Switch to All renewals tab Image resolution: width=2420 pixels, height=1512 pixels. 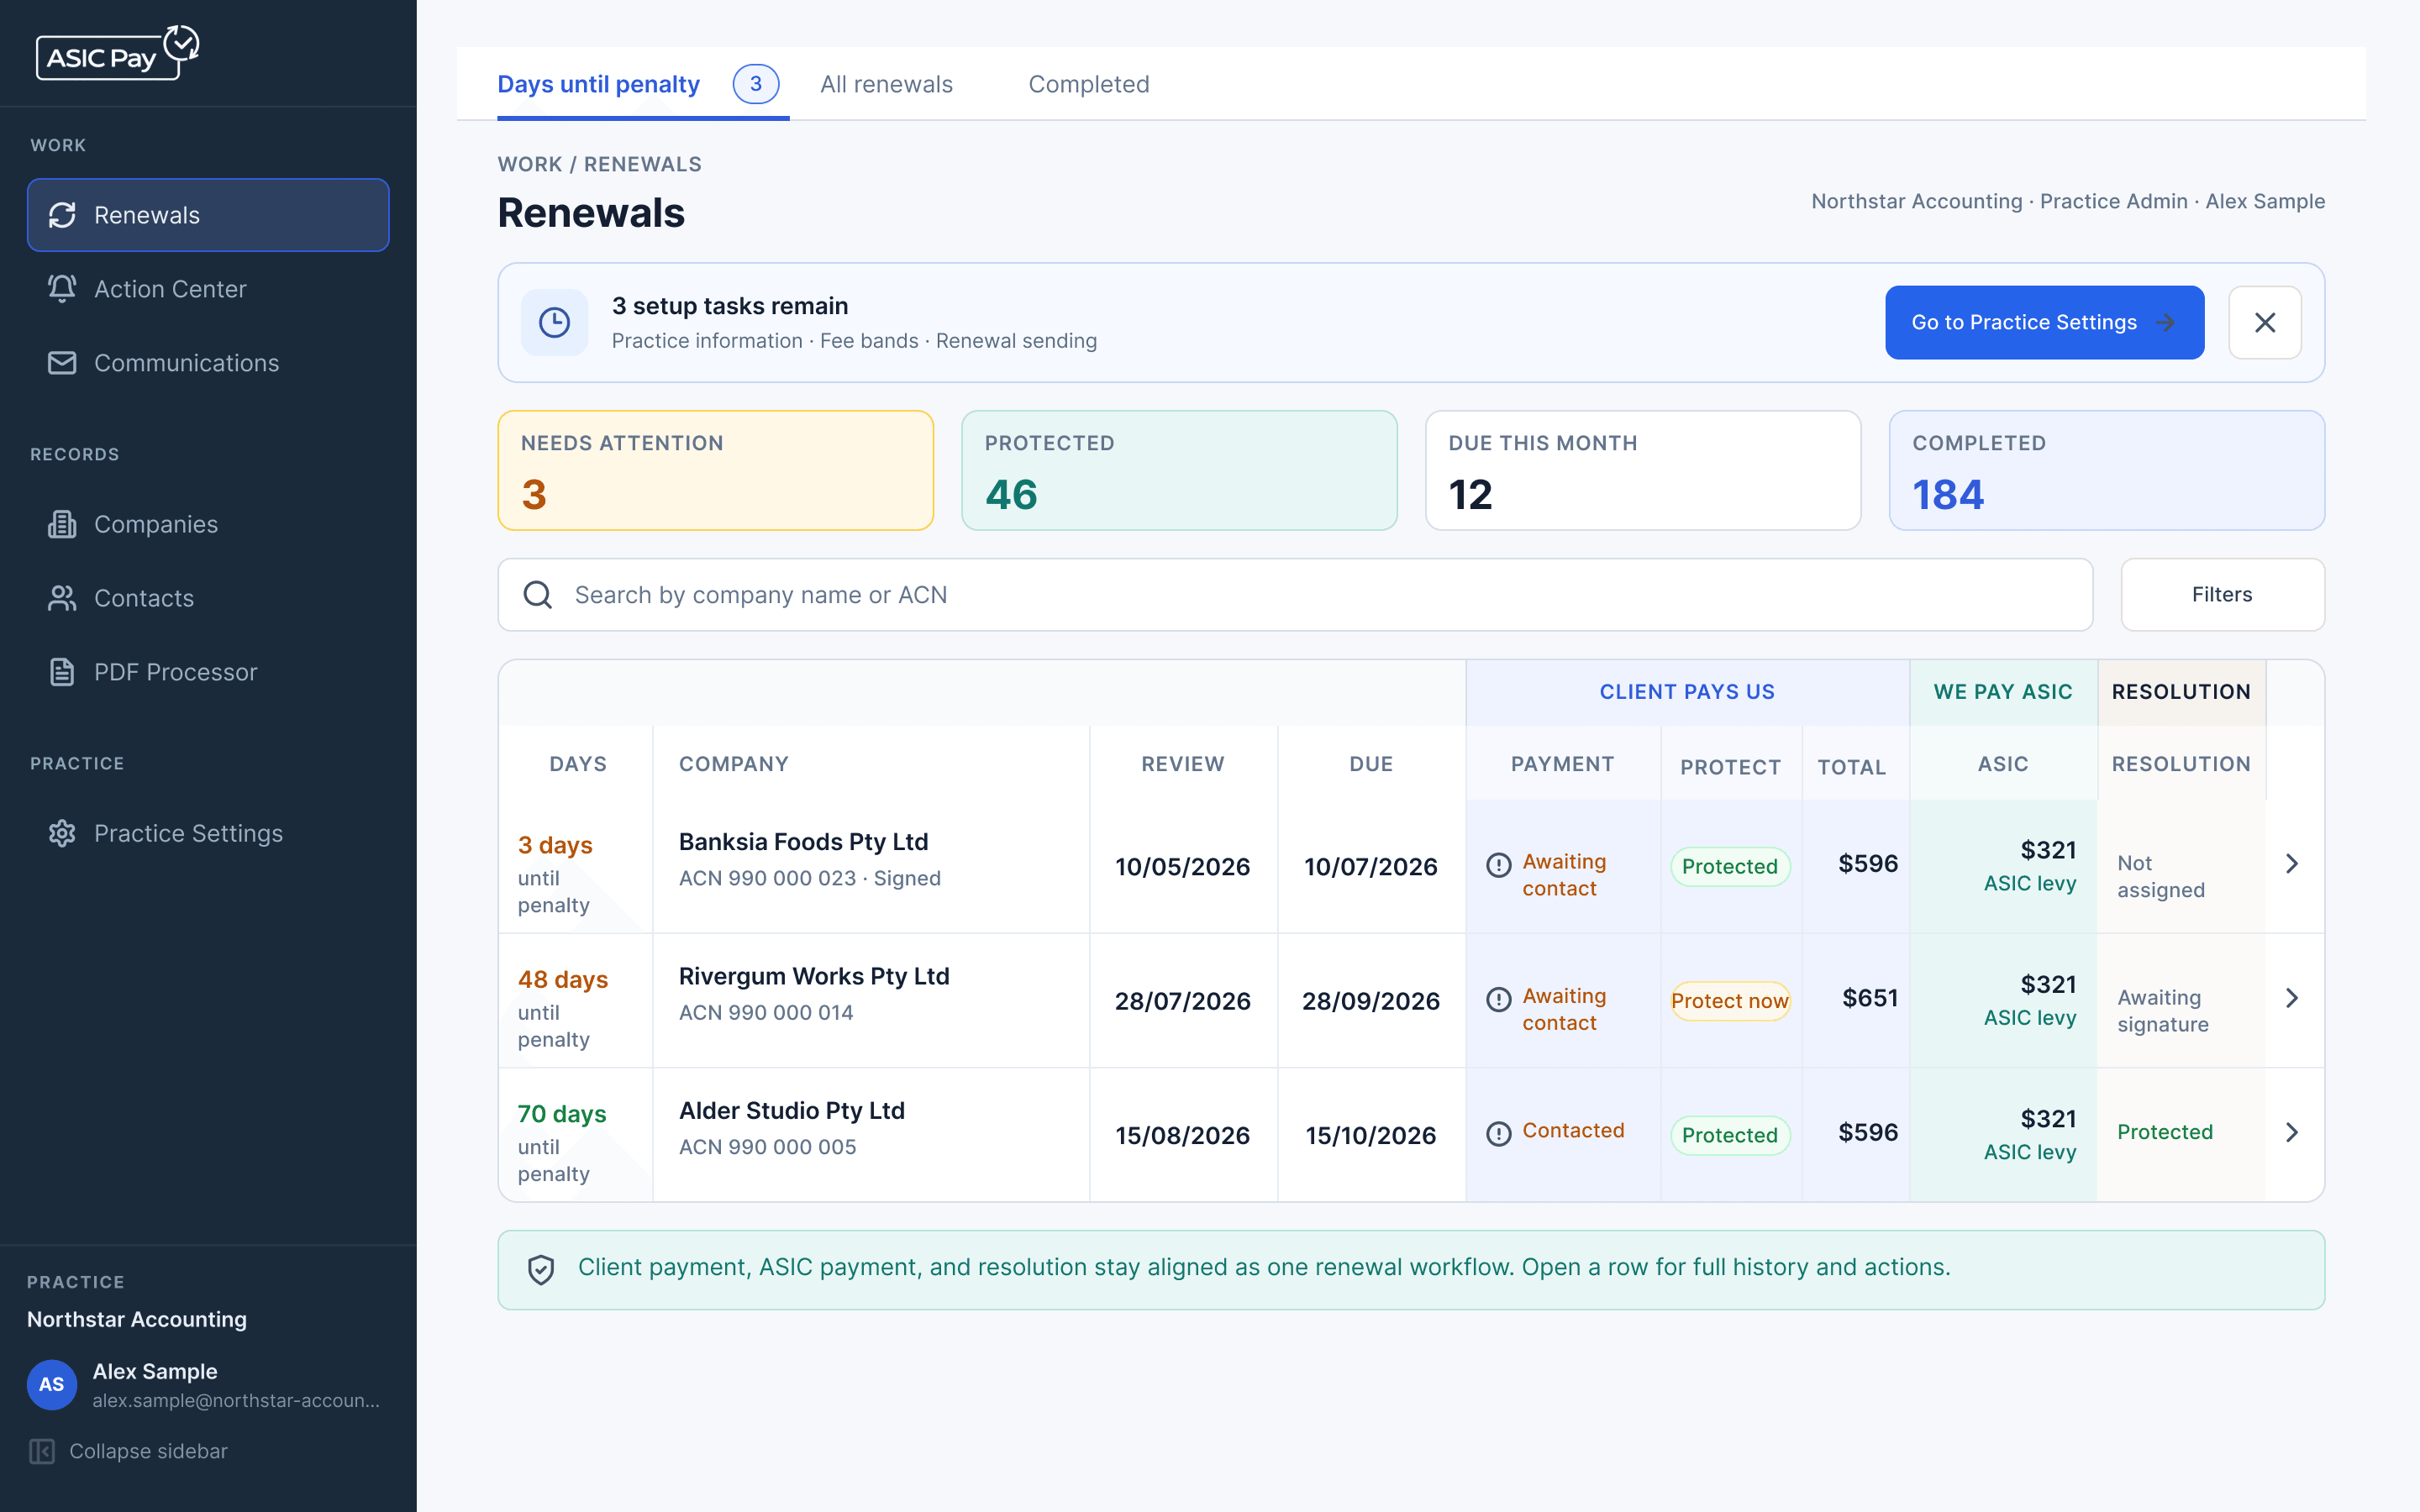tap(886, 84)
